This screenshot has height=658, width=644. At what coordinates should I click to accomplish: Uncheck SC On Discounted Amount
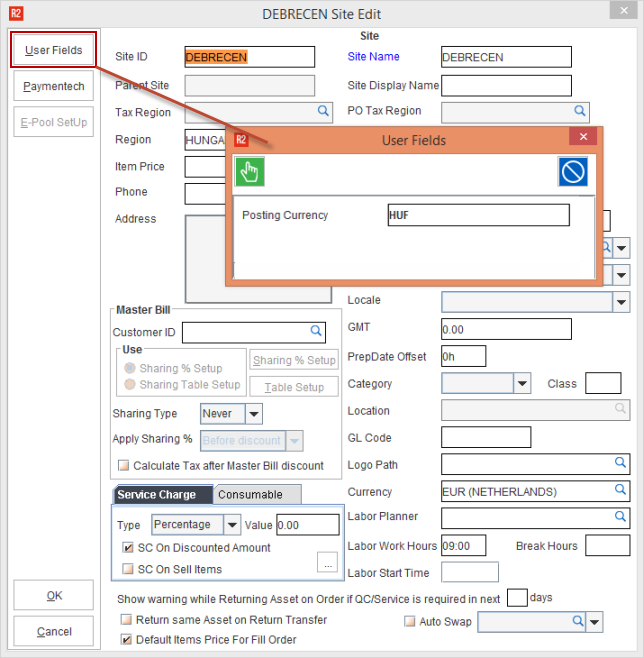point(127,548)
